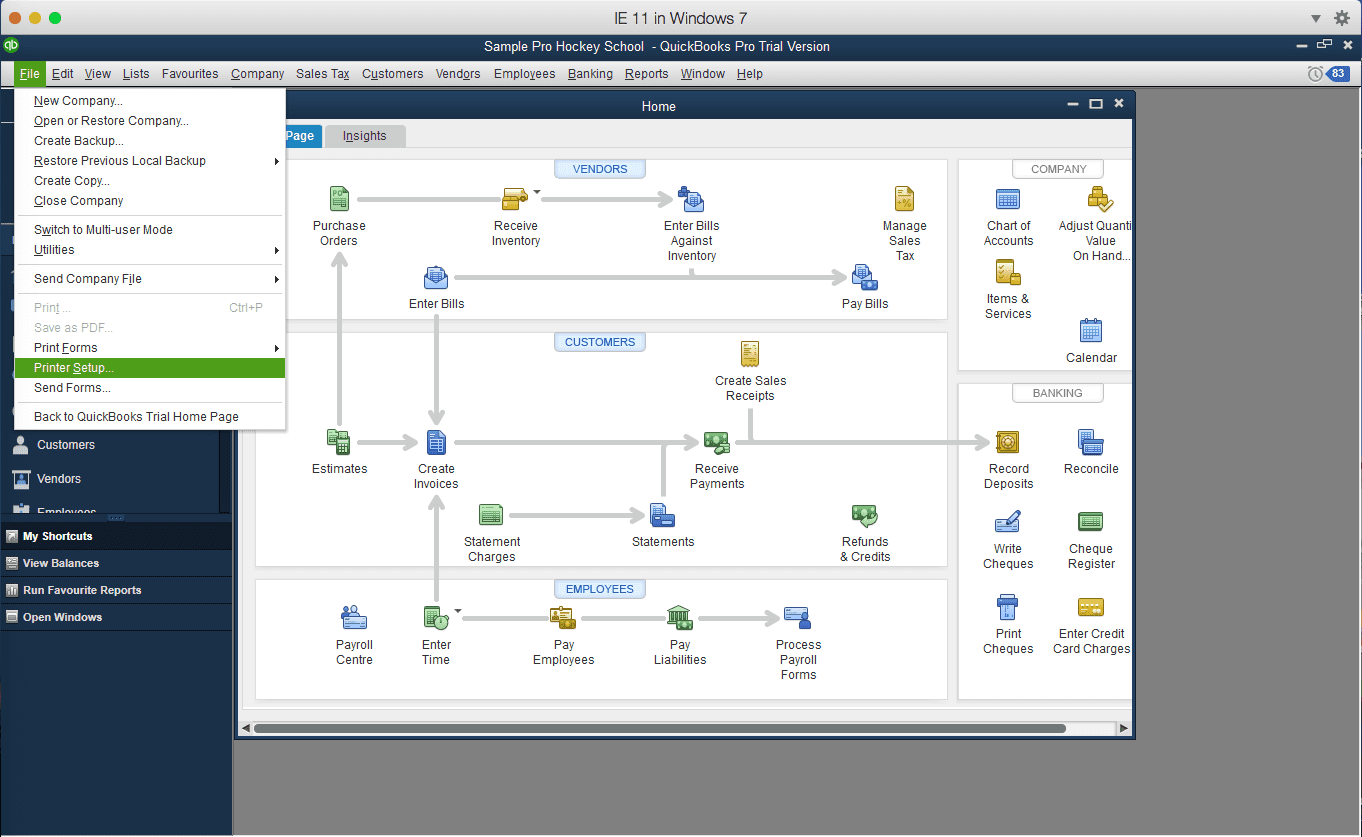The width and height of the screenshot is (1362, 837).
Task: Expand the Print Forms submenu
Action: click(150, 348)
